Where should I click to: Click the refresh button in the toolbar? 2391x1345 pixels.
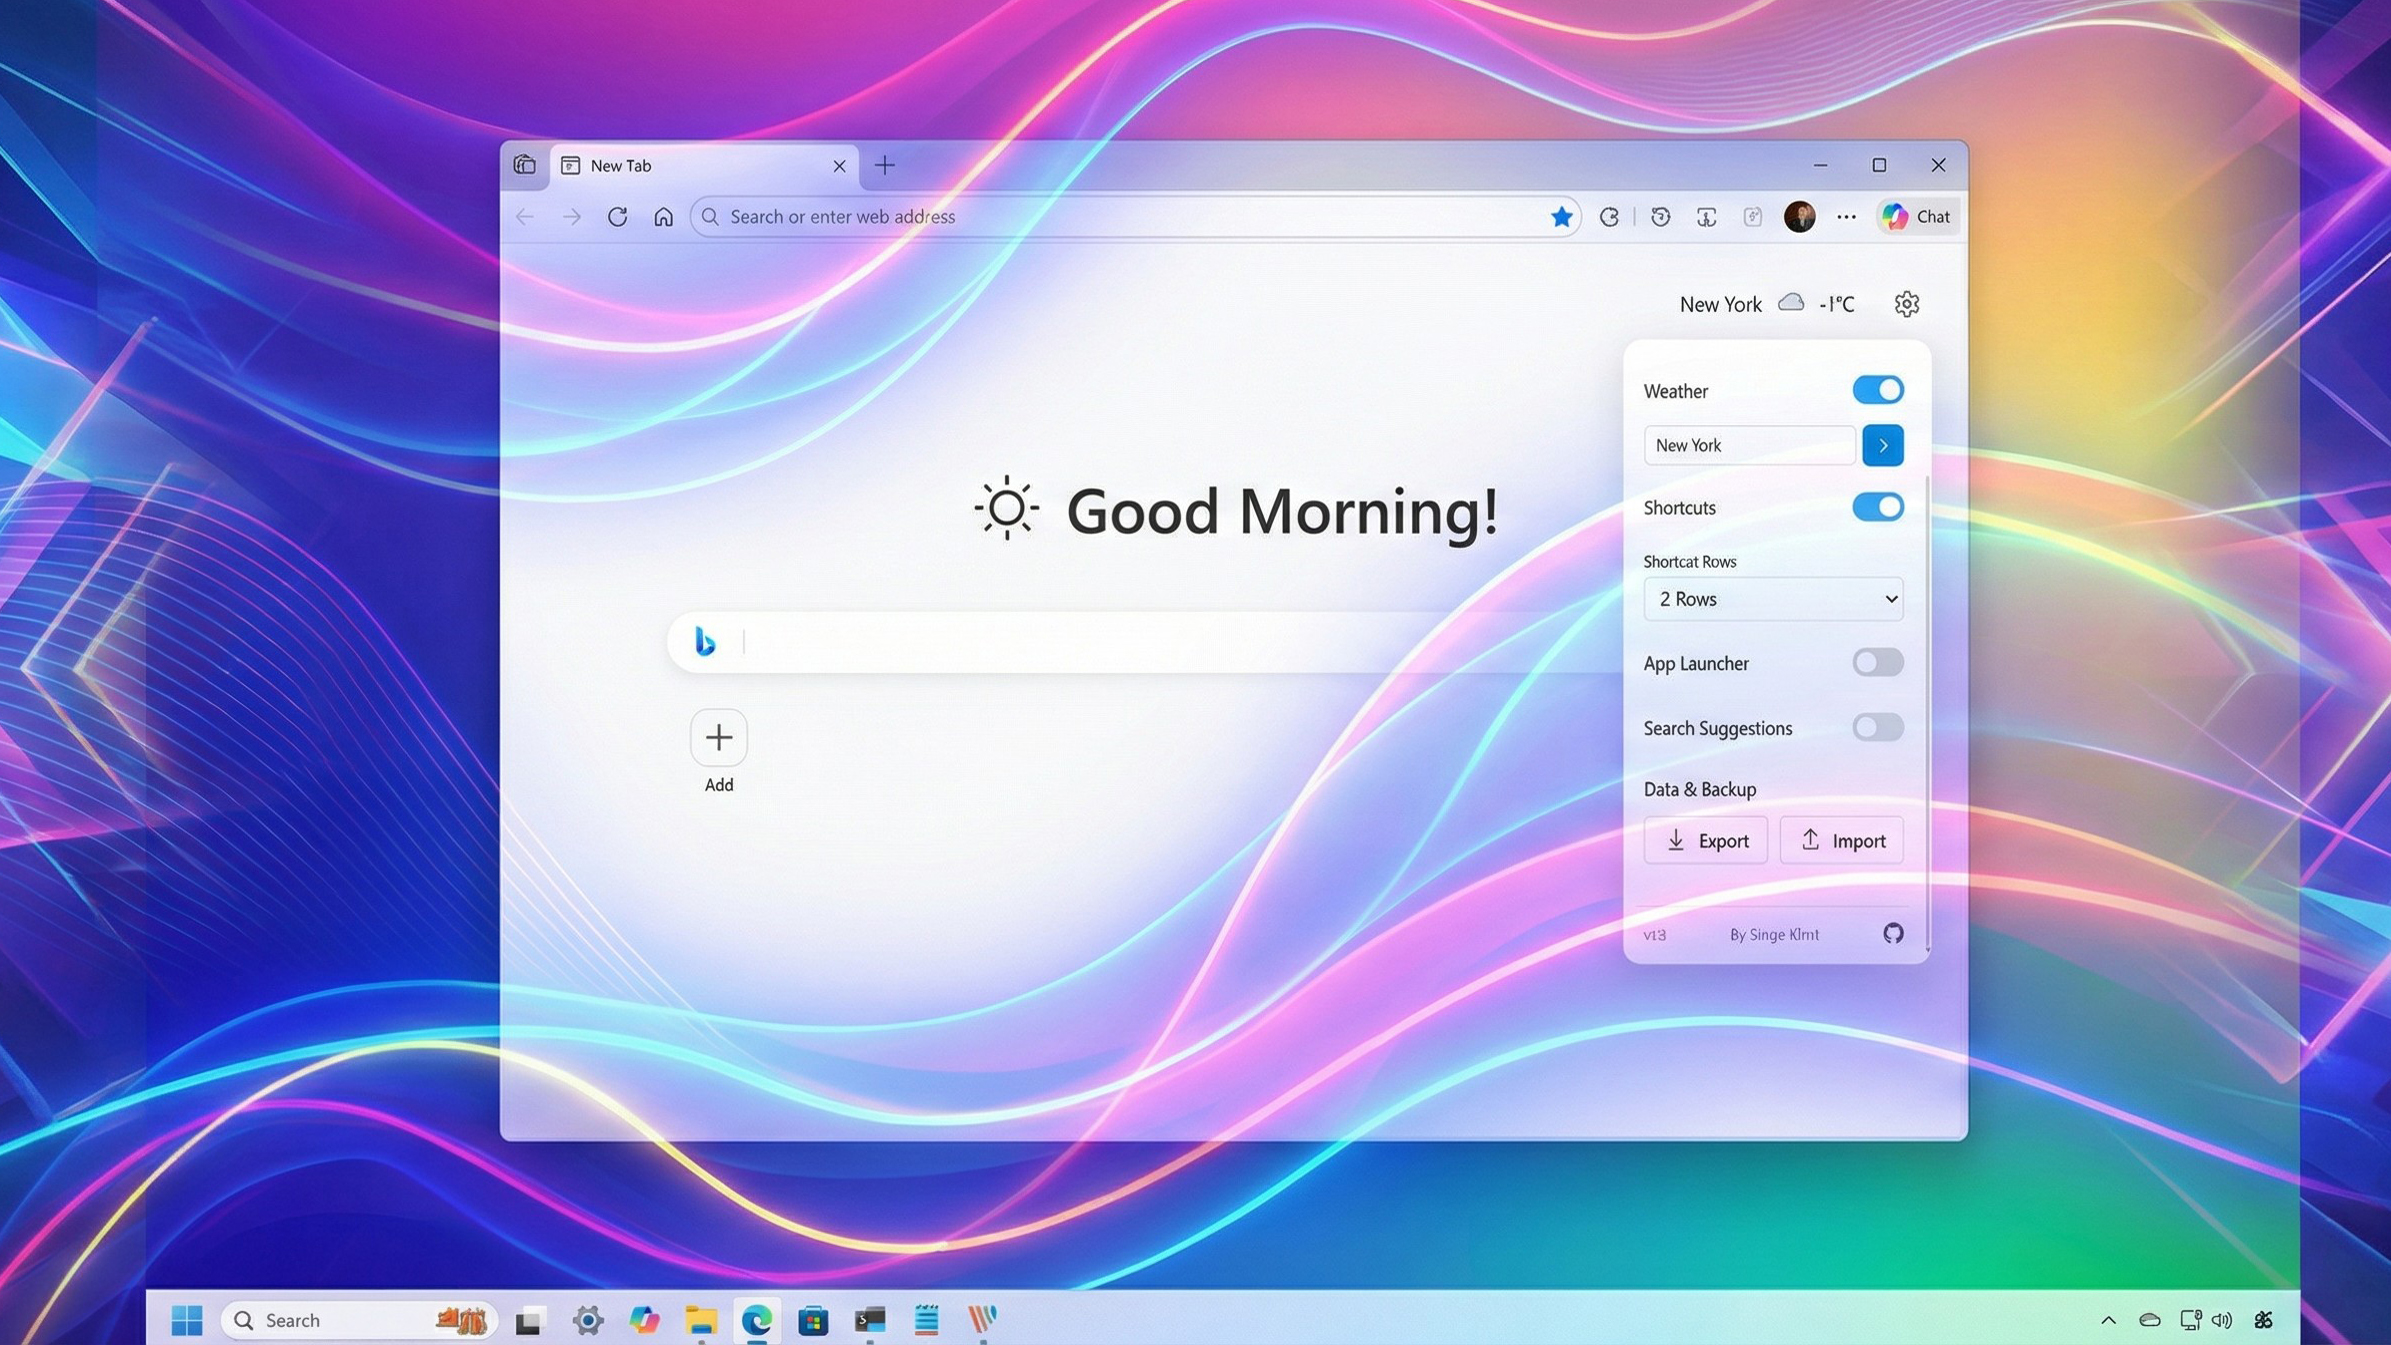(x=617, y=217)
